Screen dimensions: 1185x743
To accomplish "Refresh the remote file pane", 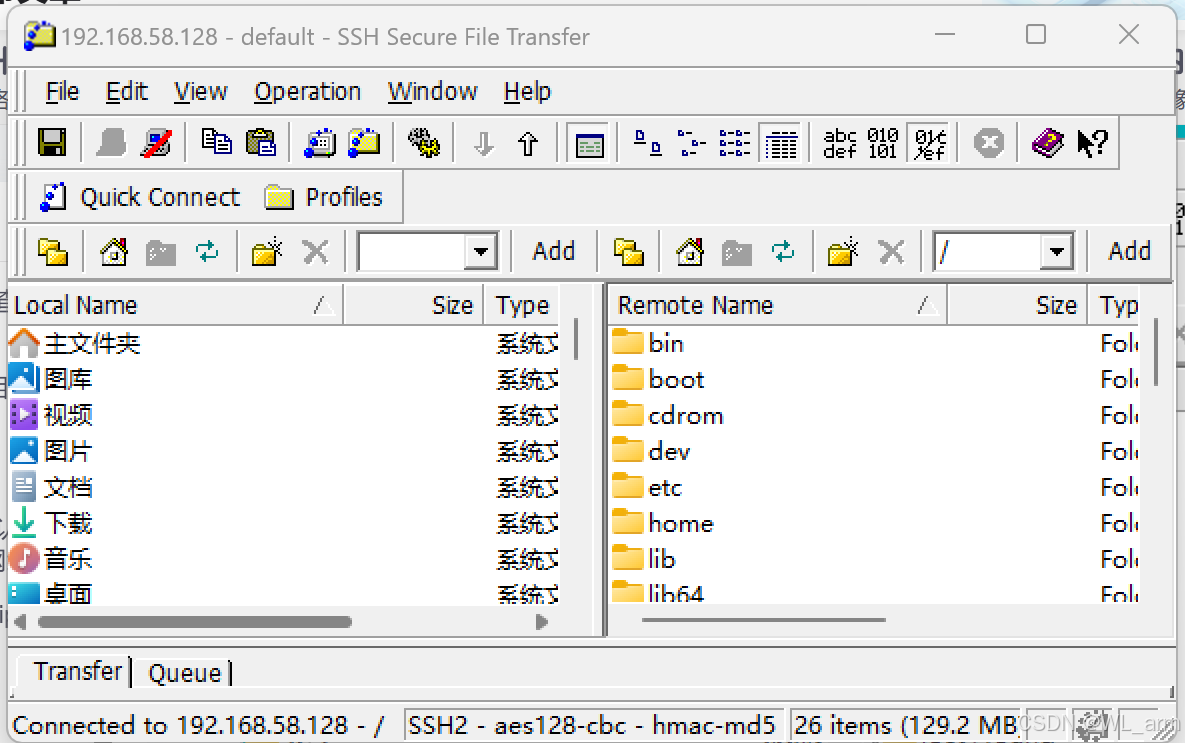I will tap(783, 251).
